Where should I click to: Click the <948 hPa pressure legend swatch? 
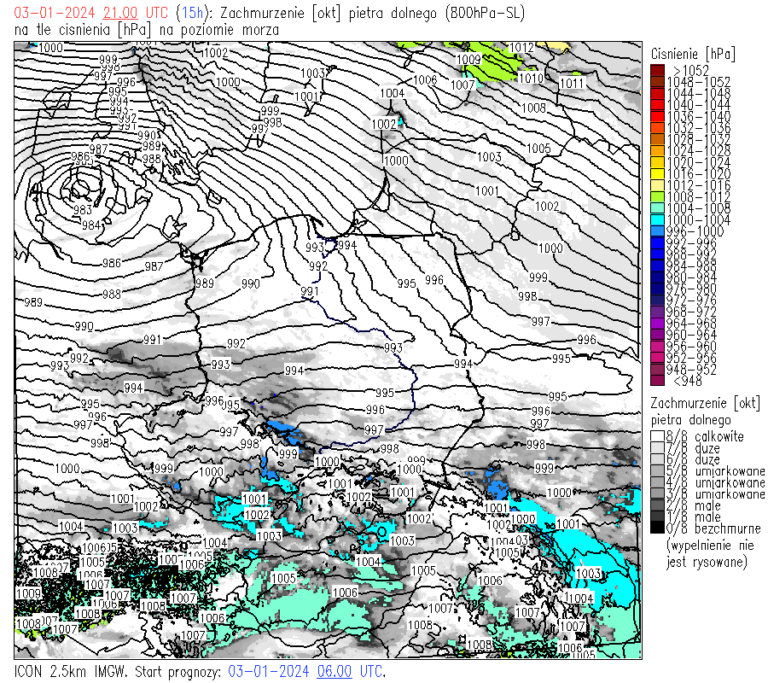point(656,380)
